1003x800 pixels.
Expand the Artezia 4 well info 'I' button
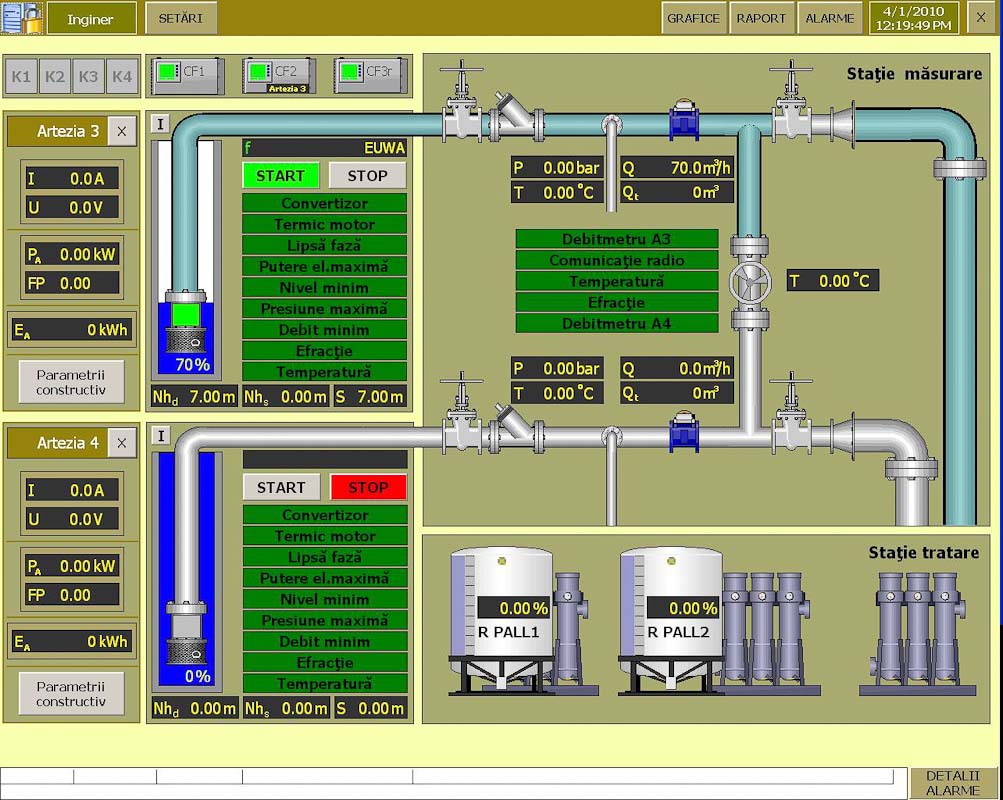pos(160,436)
